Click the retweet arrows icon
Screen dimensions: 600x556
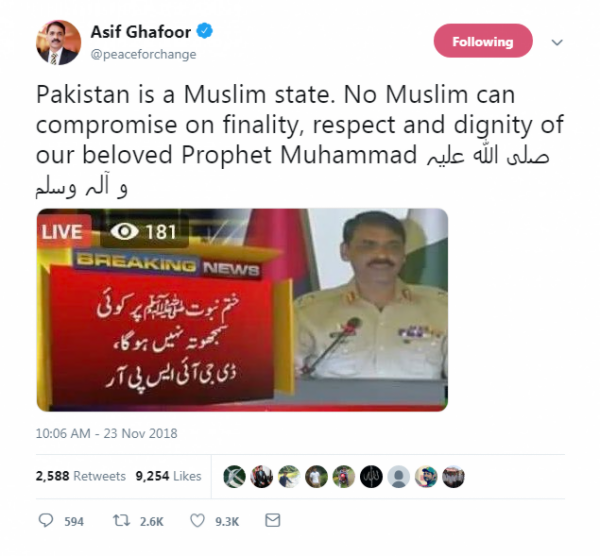click(121, 520)
